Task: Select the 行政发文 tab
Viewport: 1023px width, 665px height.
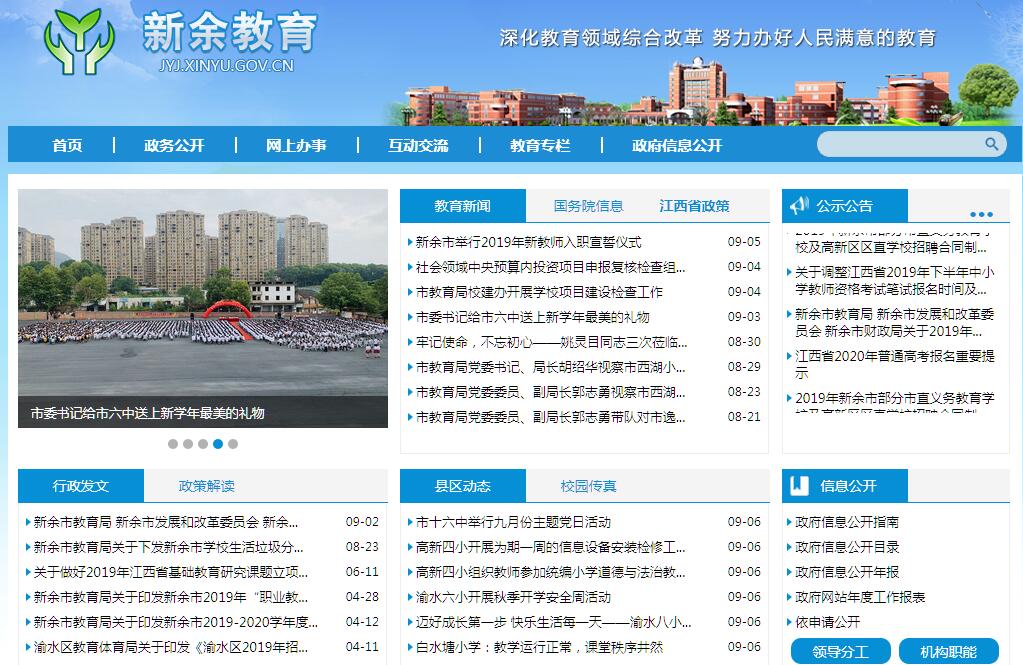Action: point(81,486)
